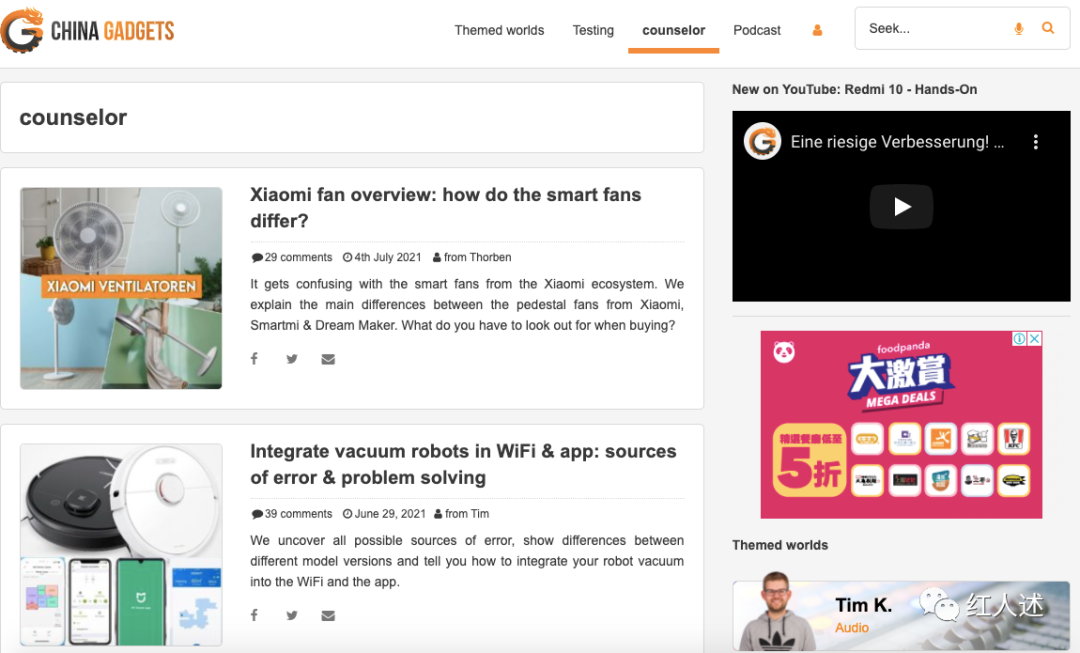
Task: Share Xiaomi fan article via email
Action: (x=328, y=359)
